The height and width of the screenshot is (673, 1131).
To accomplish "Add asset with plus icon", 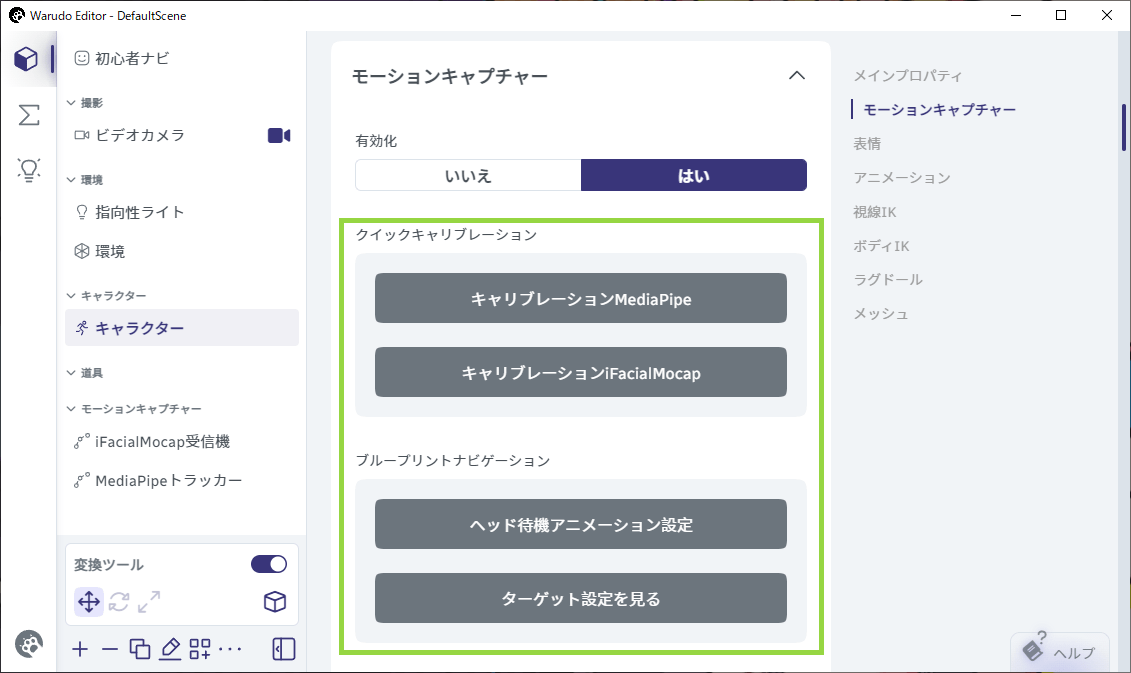I will 80,649.
